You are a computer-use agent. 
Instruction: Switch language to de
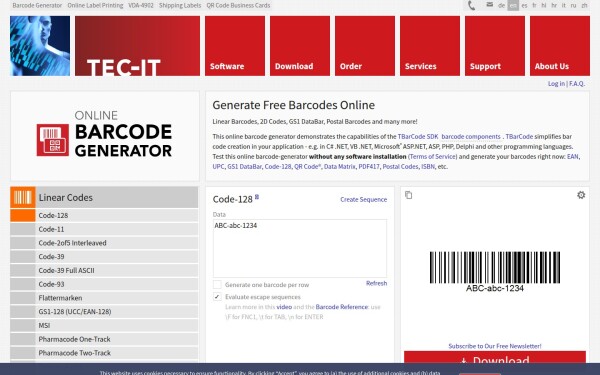(x=501, y=5)
